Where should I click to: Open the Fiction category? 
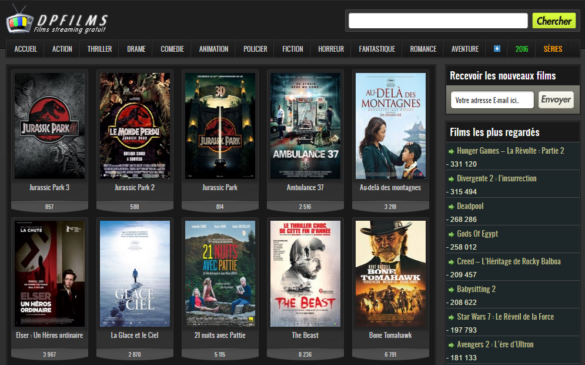[x=292, y=49]
